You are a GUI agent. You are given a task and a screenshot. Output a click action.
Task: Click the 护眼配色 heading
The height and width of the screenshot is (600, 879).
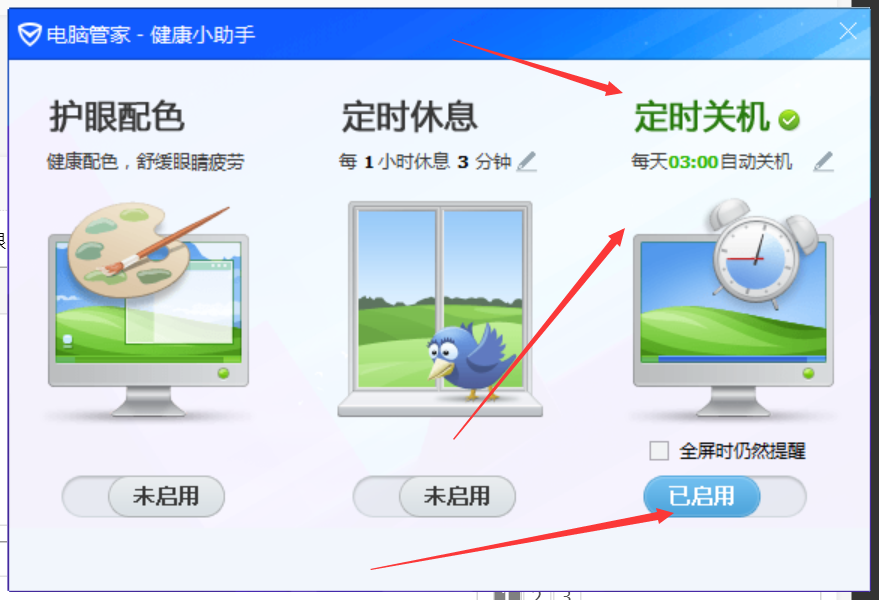[x=117, y=117]
